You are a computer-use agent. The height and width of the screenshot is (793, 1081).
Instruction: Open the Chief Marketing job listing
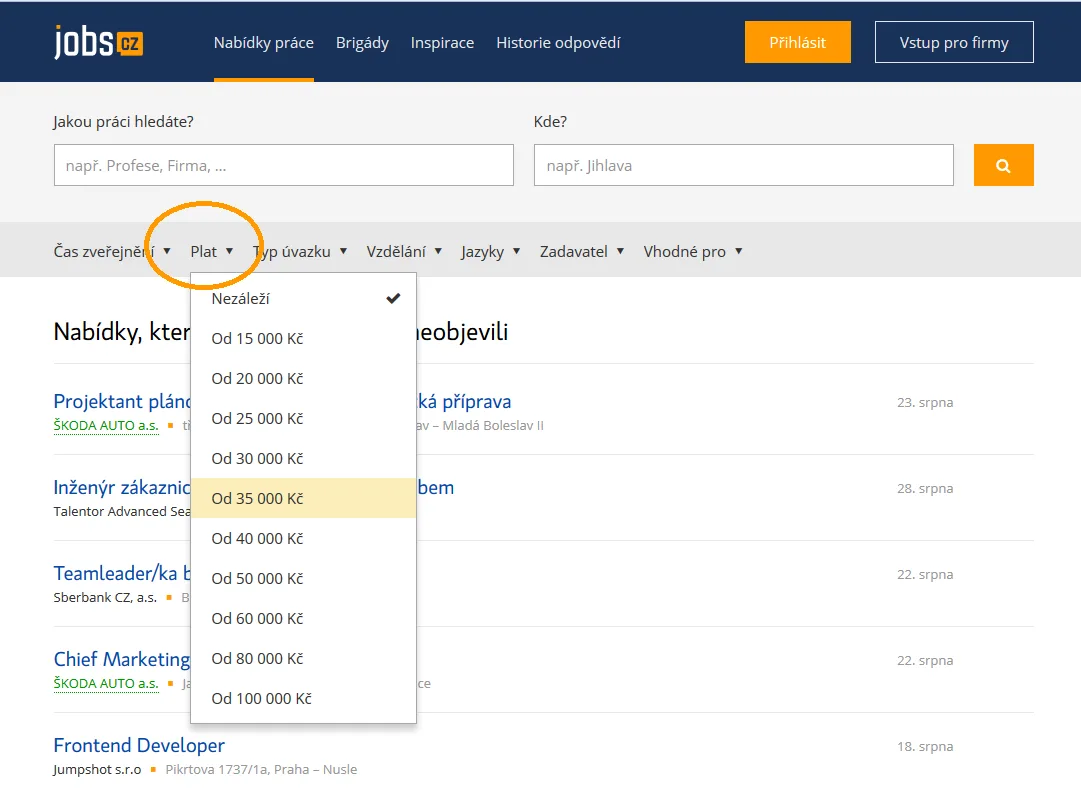pyautogui.click(x=122, y=659)
